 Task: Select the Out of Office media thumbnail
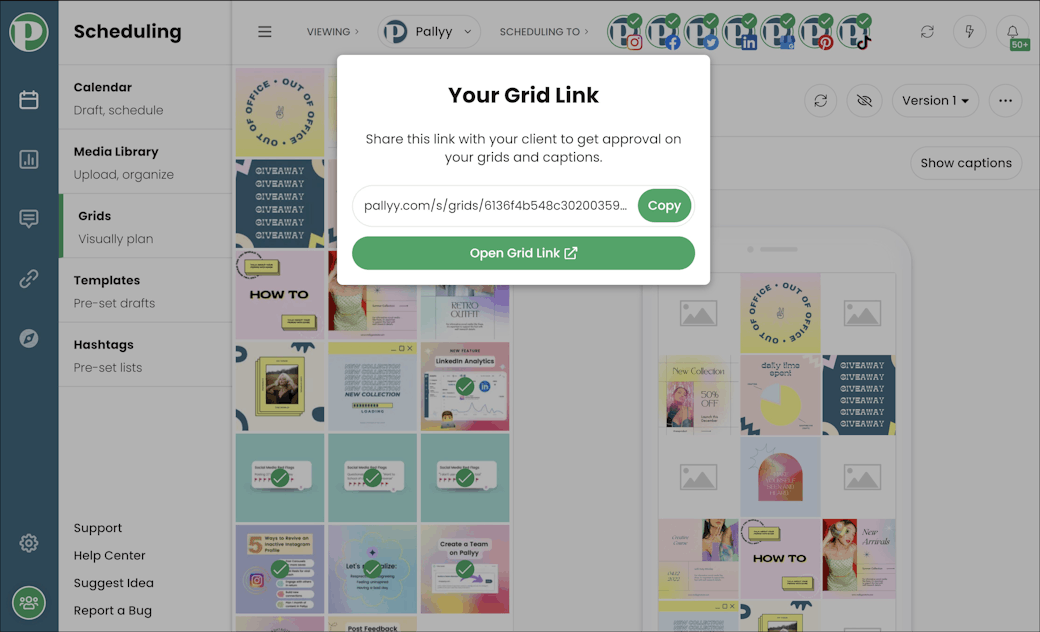click(x=280, y=112)
